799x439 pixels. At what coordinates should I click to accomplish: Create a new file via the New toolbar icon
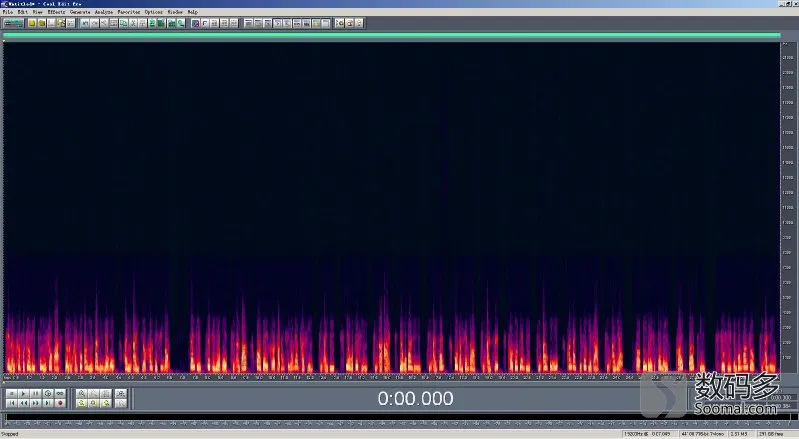[32, 23]
